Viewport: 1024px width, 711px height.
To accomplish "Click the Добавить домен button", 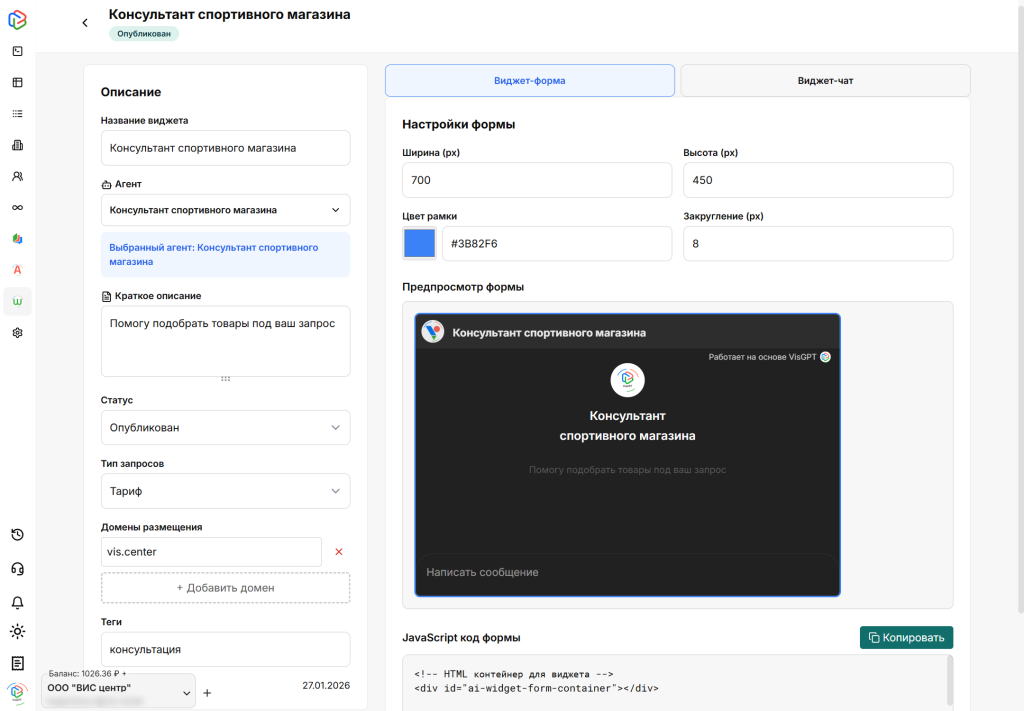I will coord(225,588).
